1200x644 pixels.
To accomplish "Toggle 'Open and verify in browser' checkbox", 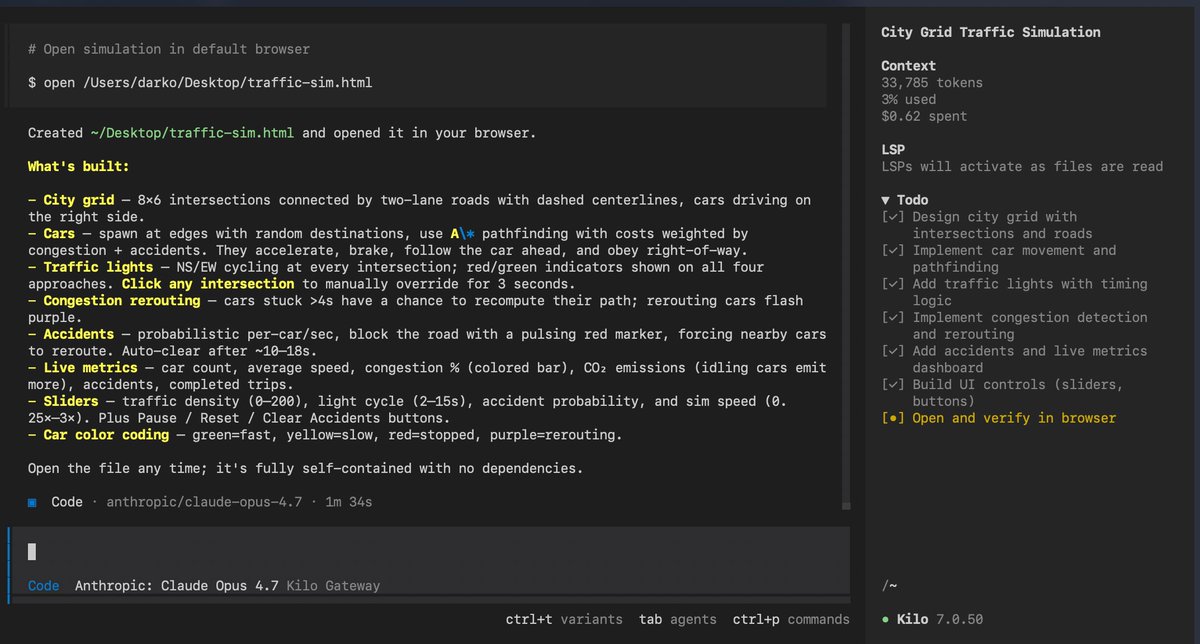I will click(893, 418).
